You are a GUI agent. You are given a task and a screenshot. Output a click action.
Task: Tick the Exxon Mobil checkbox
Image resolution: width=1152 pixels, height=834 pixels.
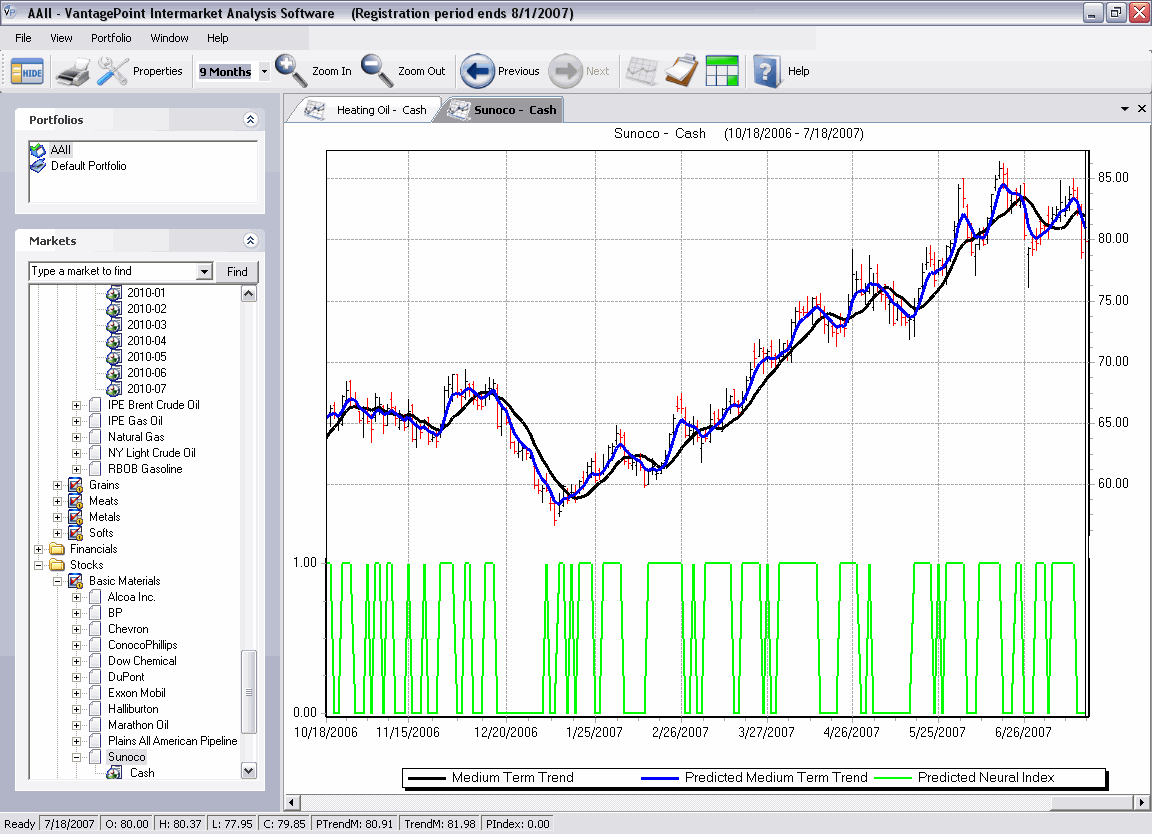click(95, 693)
